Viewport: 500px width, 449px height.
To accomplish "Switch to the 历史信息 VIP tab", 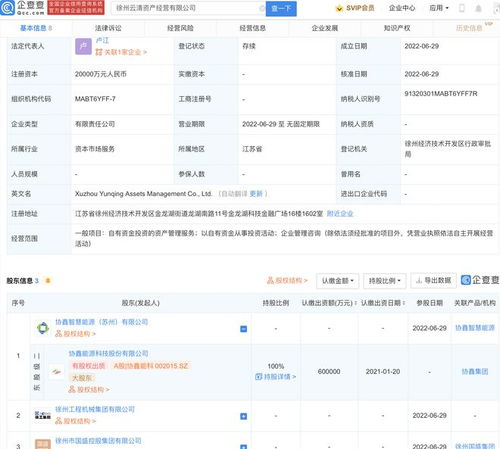I will coord(469,28).
